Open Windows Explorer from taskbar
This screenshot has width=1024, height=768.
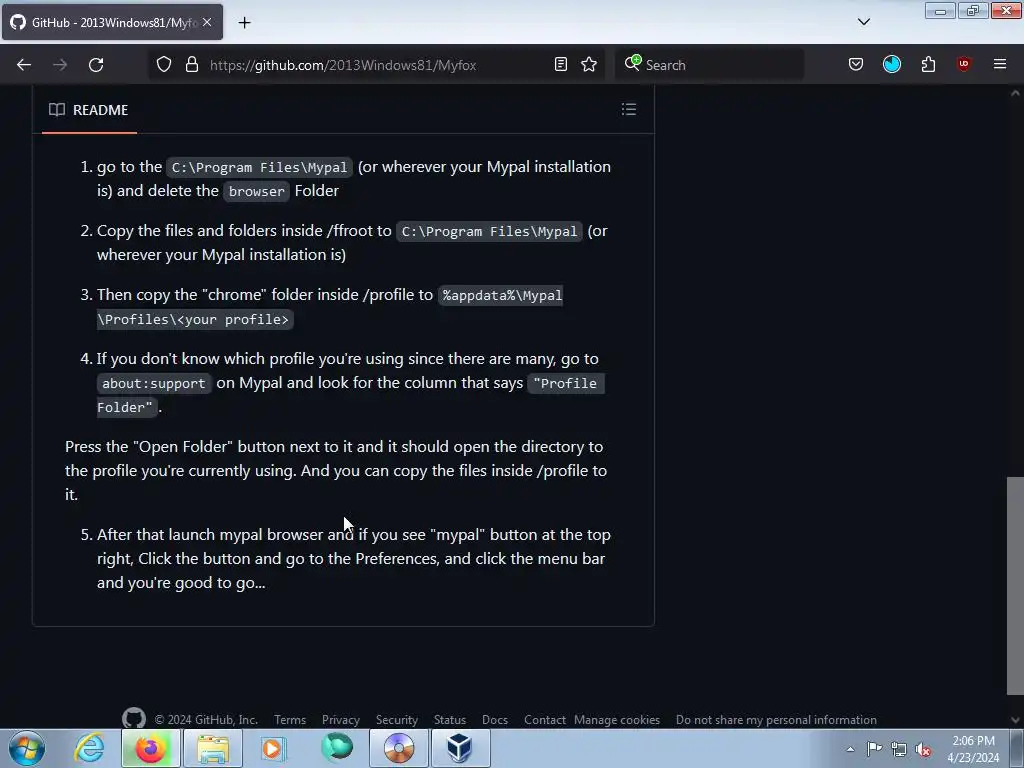click(213, 748)
